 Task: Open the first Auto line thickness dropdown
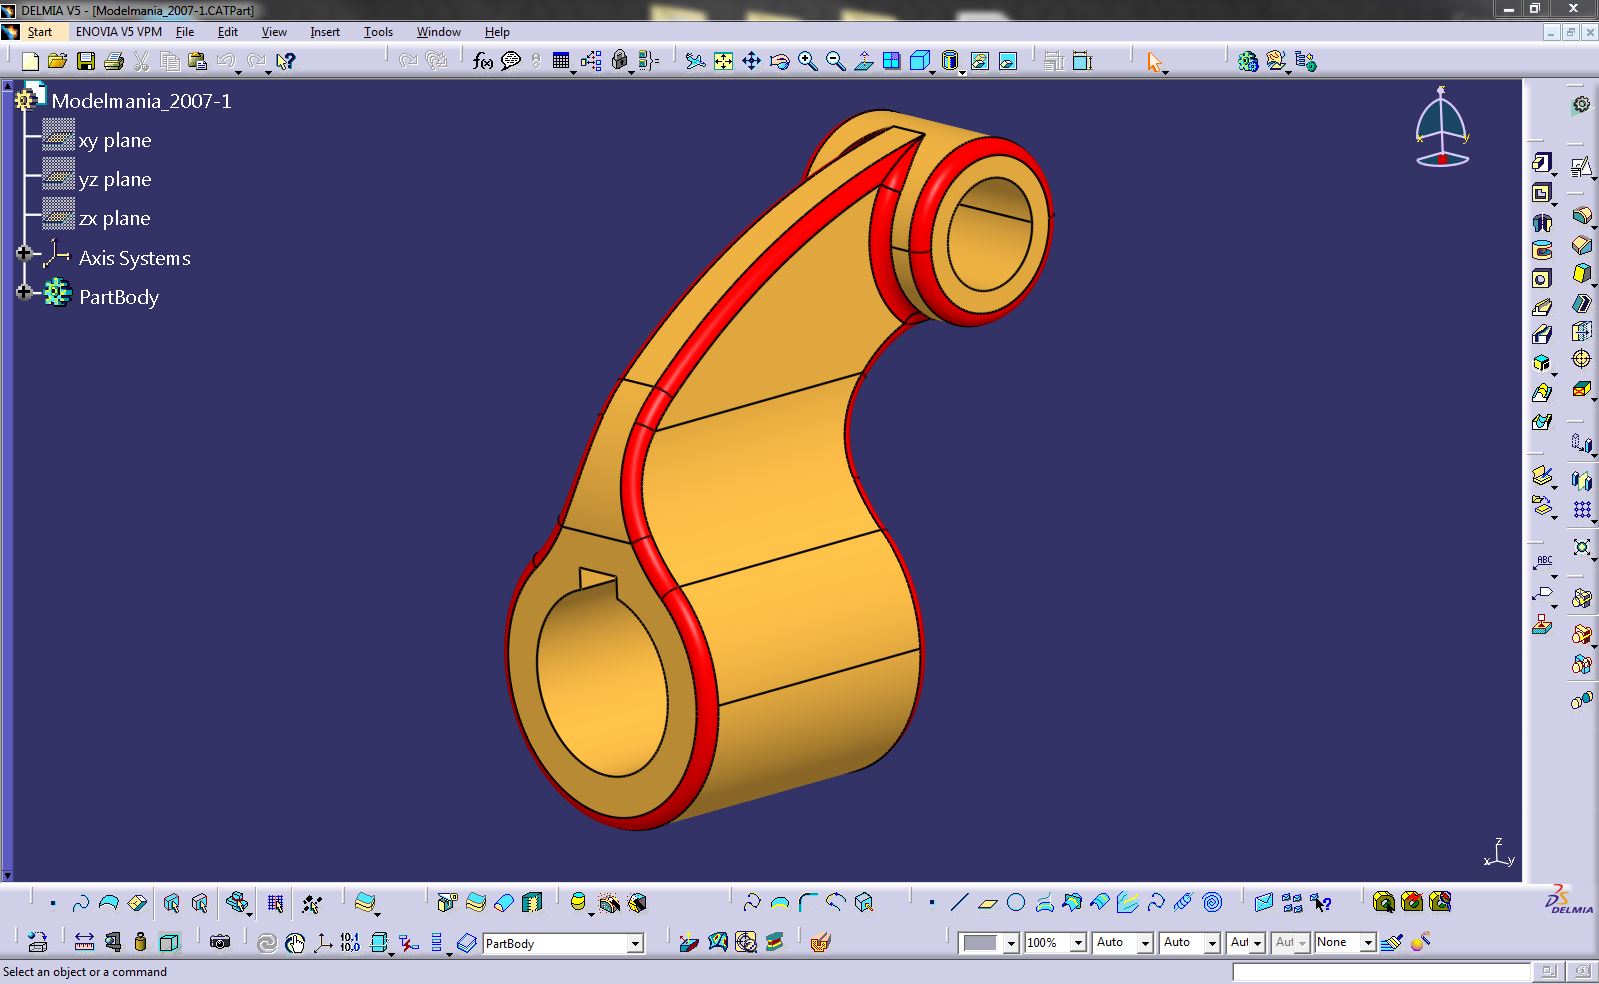[1145, 943]
